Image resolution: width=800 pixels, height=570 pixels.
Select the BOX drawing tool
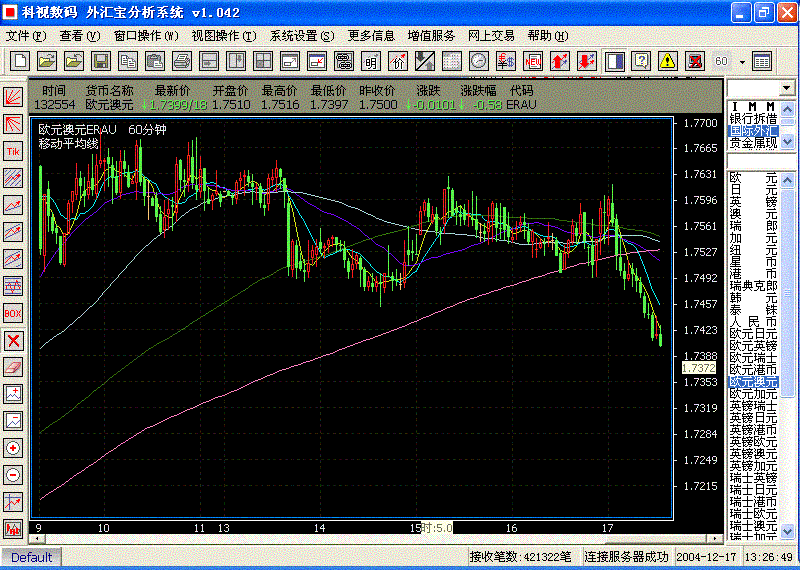13,313
